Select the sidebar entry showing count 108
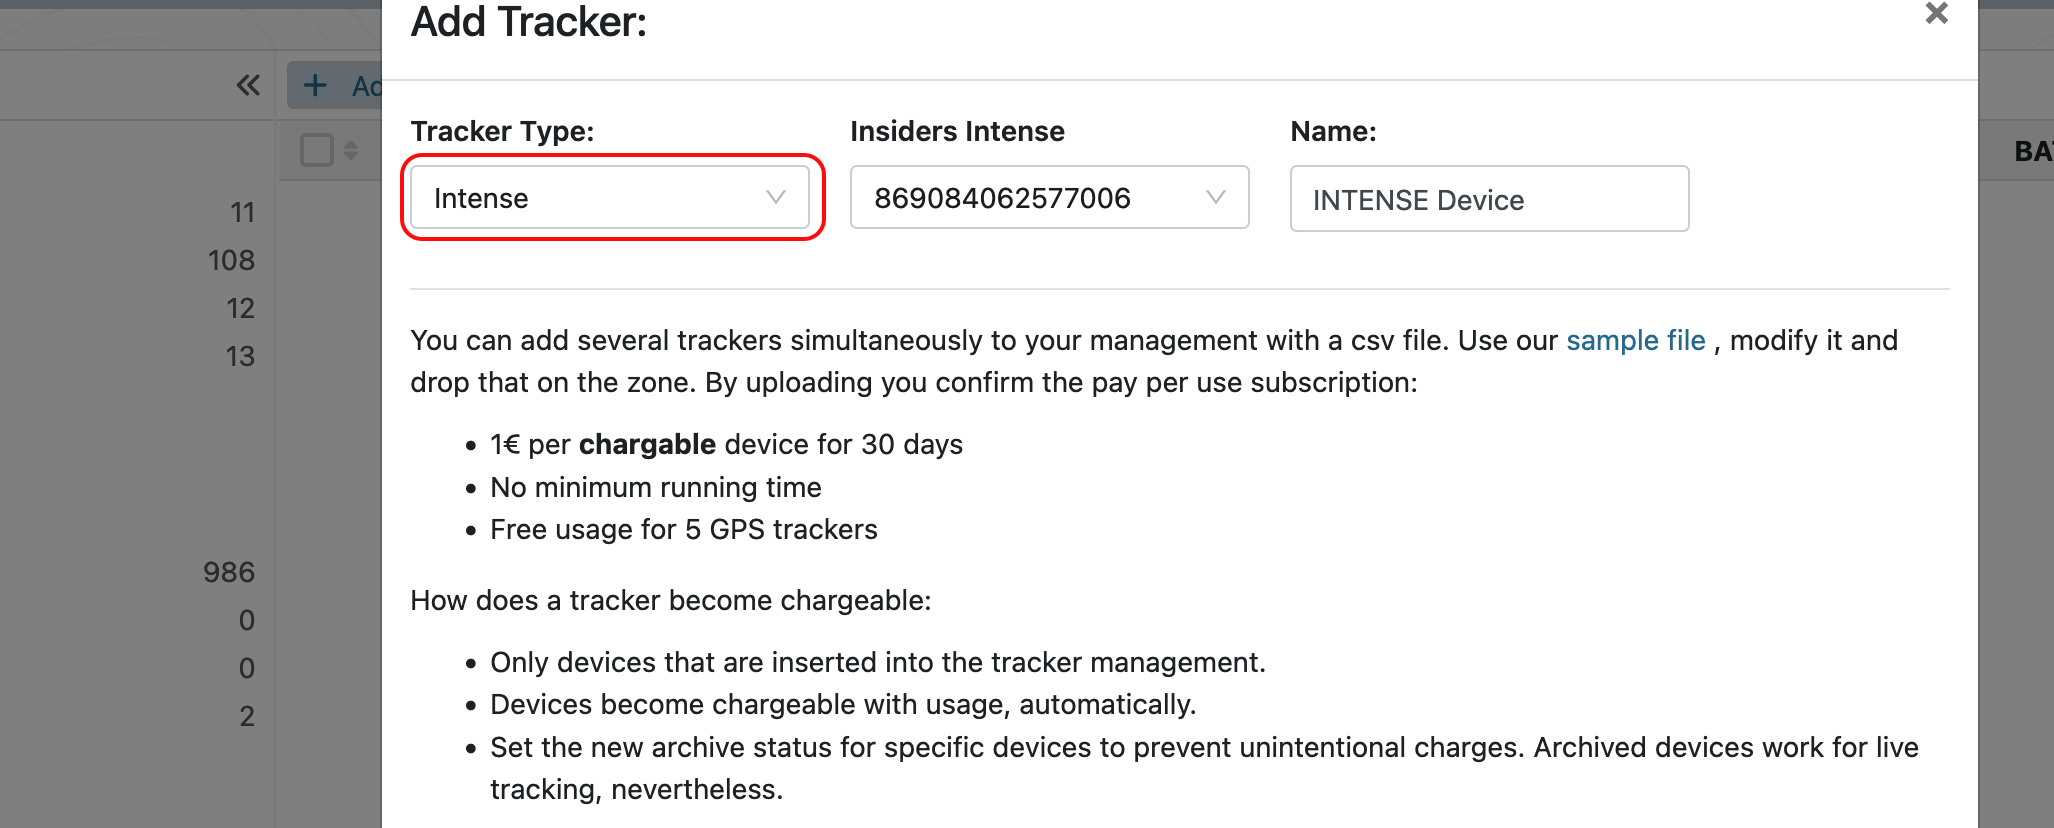 tap(231, 261)
